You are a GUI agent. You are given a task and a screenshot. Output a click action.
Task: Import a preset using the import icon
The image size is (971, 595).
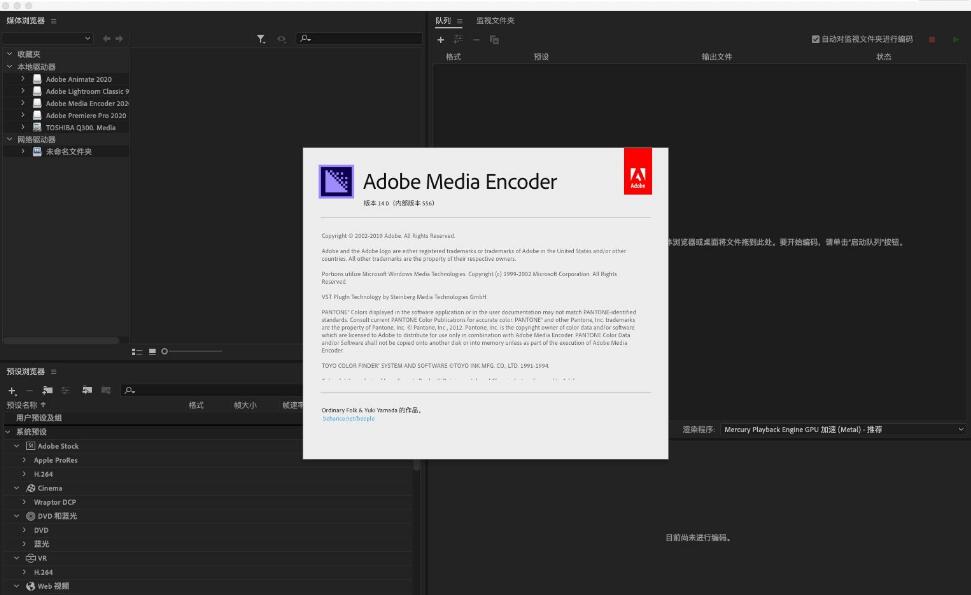pyautogui.click(x=87, y=390)
